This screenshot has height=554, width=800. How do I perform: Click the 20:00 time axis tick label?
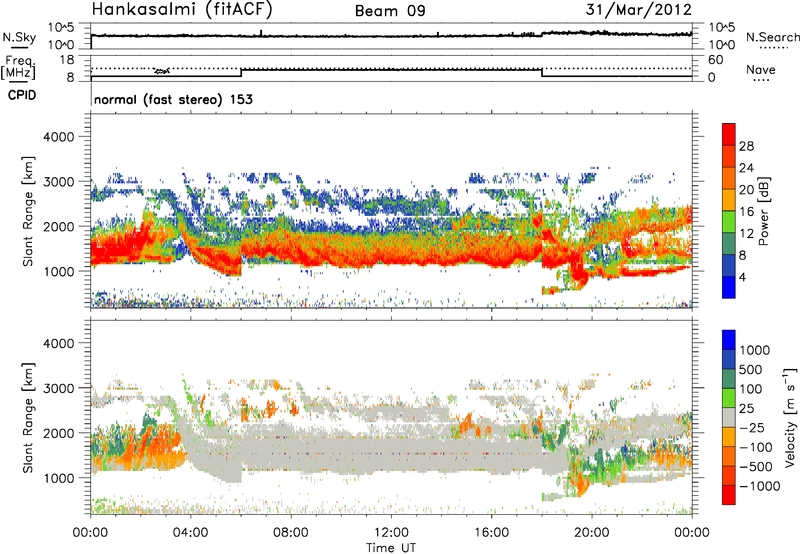[591, 533]
